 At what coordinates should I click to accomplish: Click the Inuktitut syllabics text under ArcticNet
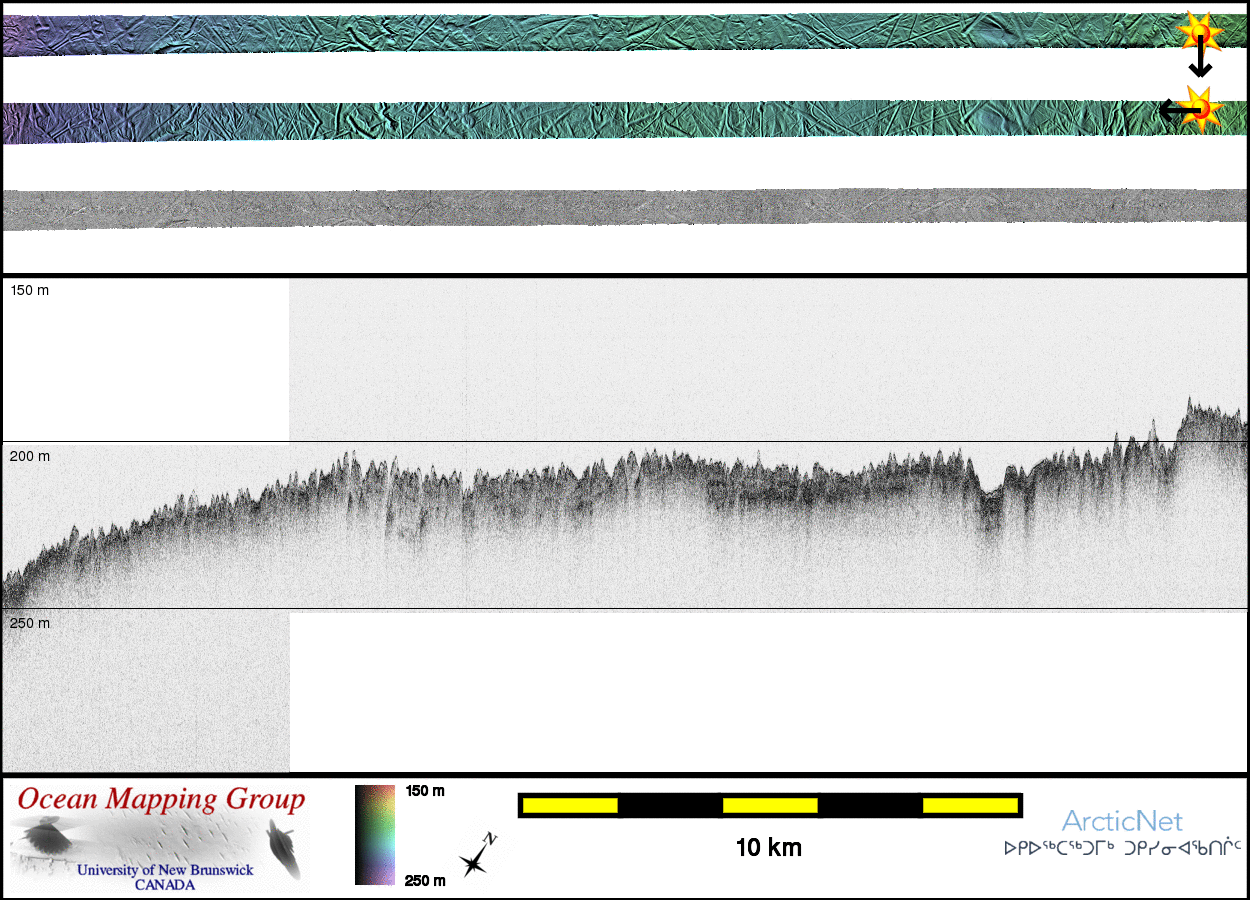click(x=1122, y=848)
